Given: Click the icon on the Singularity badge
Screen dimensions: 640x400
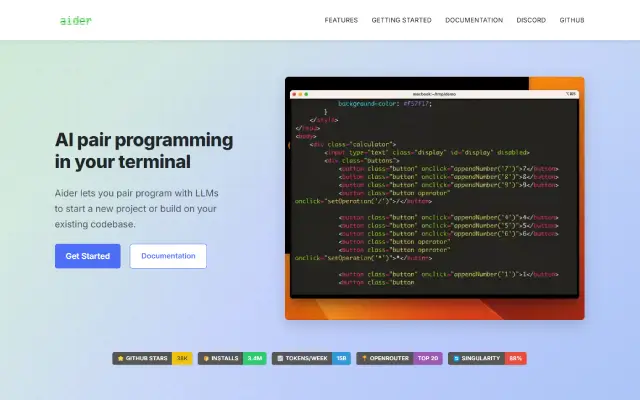Looking at the screenshot, I should pyautogui.click(x=456, y=358).
